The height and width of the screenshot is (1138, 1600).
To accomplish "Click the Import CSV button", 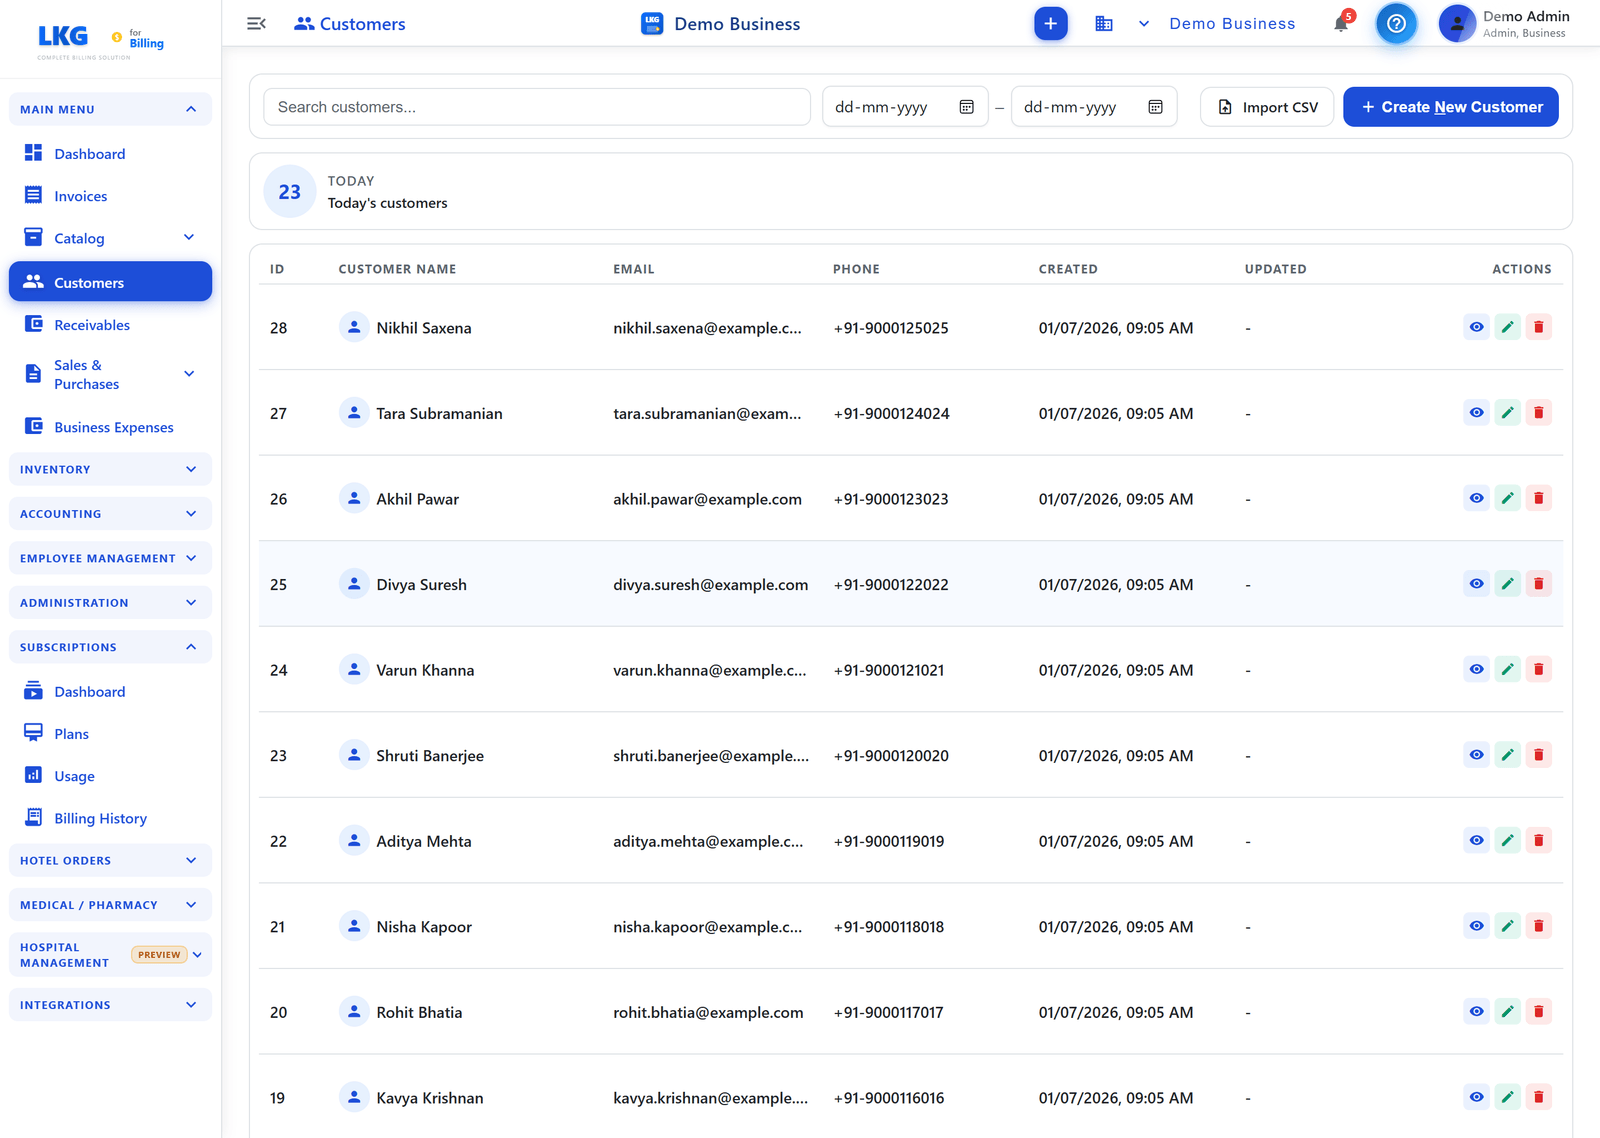I will (1267, 107).
